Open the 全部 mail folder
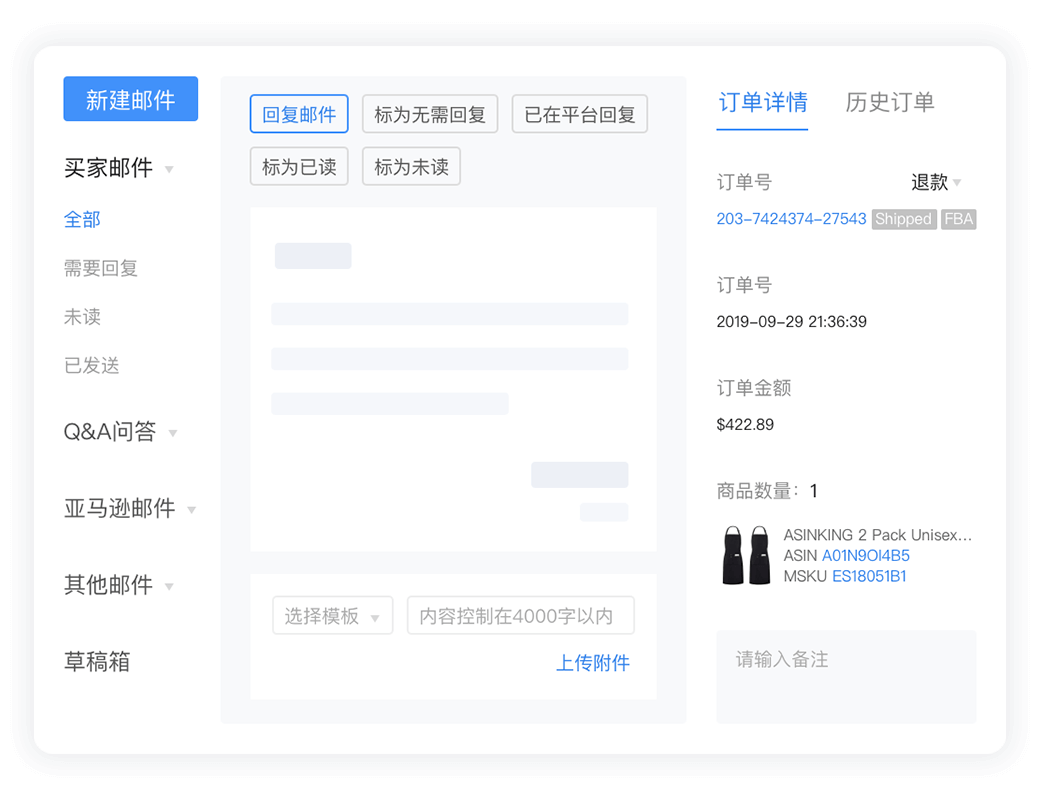Screen dimensions: 1040x800 (x=82, y=219)
